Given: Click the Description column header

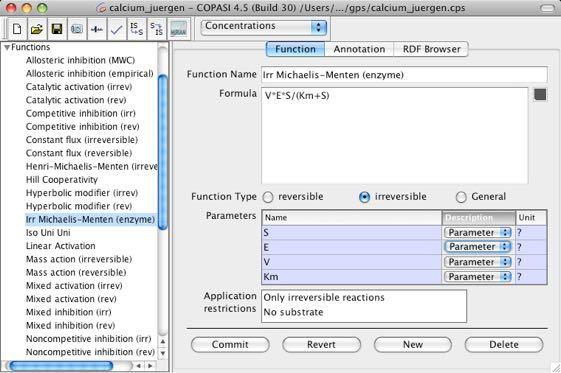Looking at the screenshot, I should (x=479, y=217).
